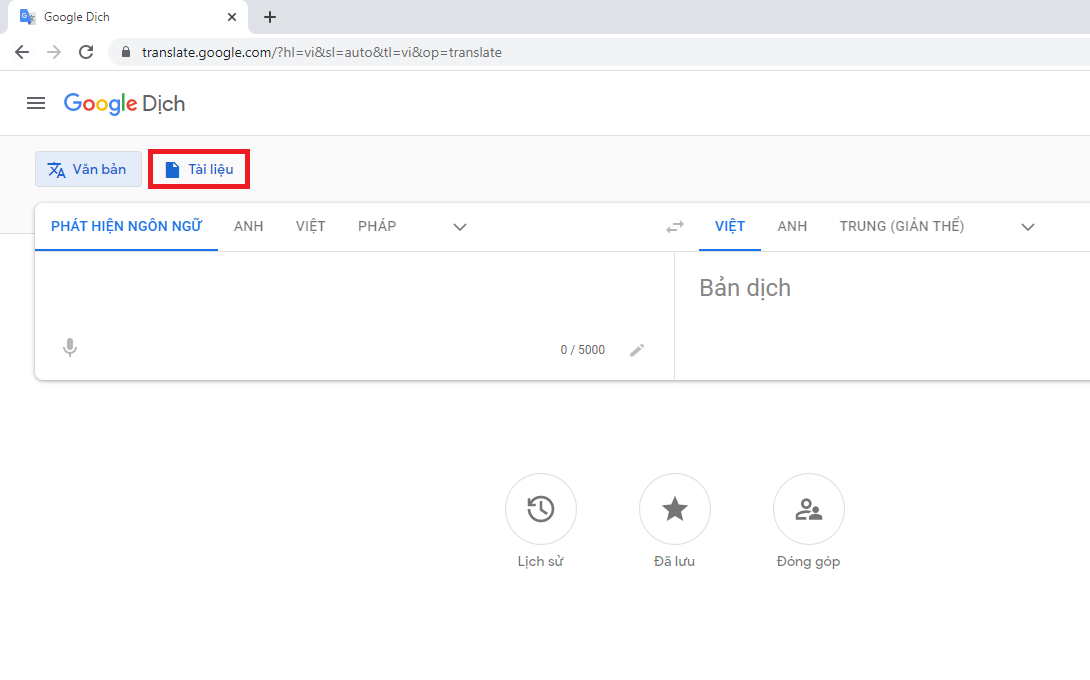
Task: Open the Đóng góp contribute icon
Action: point(808,509)
